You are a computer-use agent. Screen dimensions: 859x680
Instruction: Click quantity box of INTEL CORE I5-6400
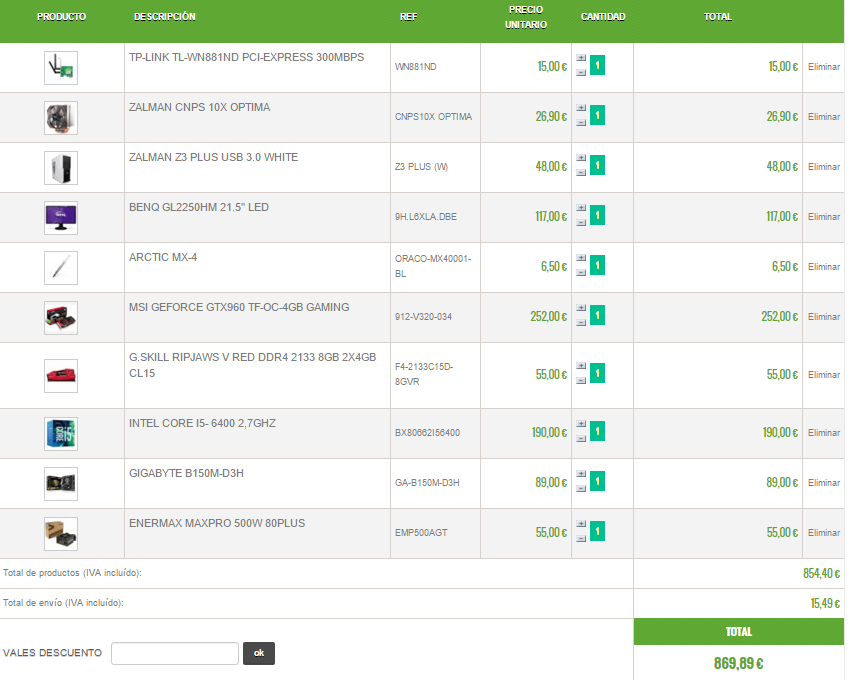(x=597, y=431)
